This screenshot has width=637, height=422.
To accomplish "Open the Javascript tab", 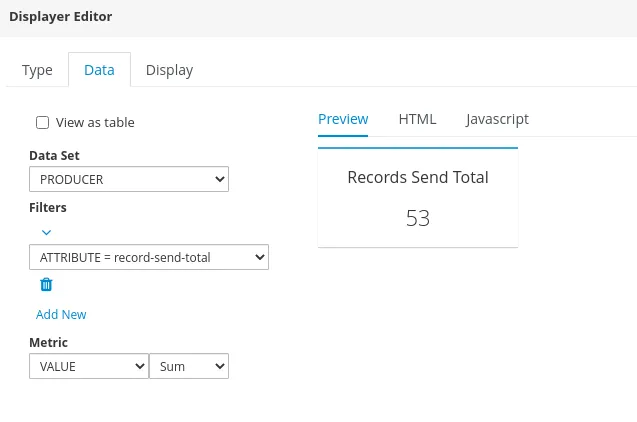I will click(x=497, y=119).
